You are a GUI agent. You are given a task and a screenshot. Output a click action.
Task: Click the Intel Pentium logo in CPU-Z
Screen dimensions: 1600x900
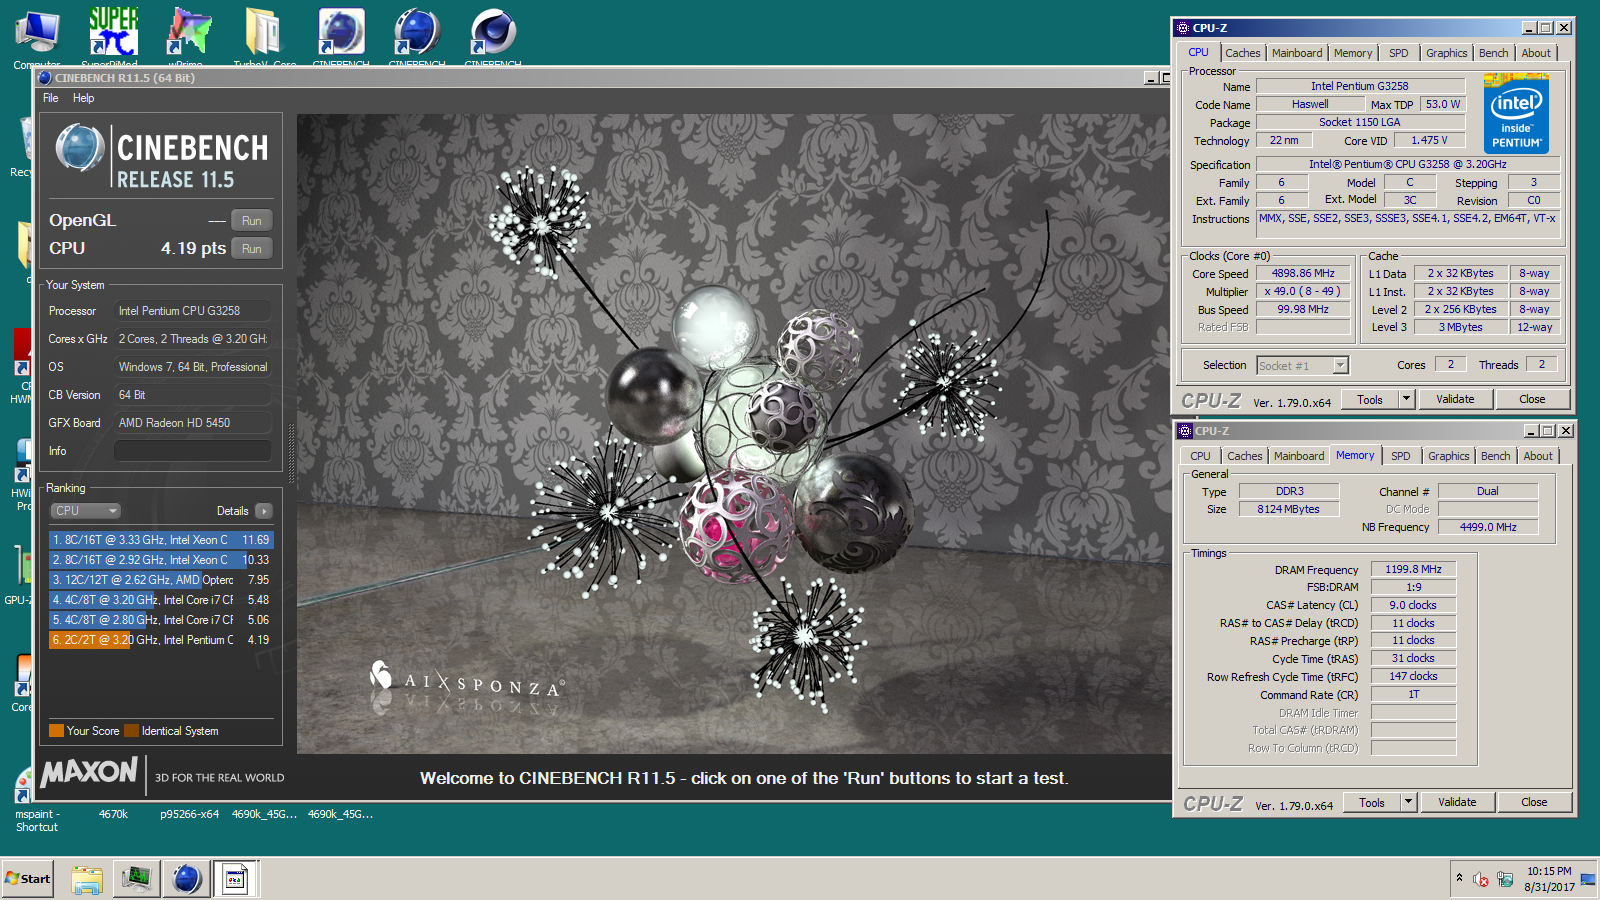point(1516,115)
